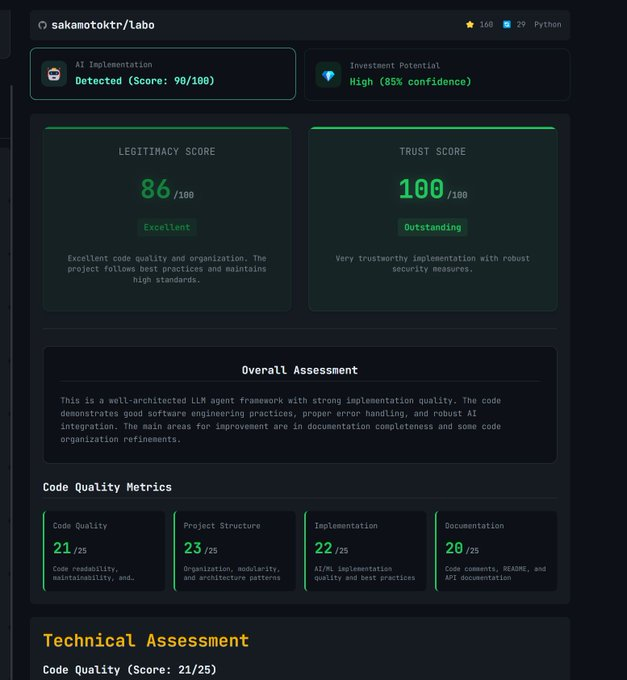Click the Code Quality (Score: 21/25) subheading
The width and height of the screenshot is (627, 680).
[x=129, y=670]
